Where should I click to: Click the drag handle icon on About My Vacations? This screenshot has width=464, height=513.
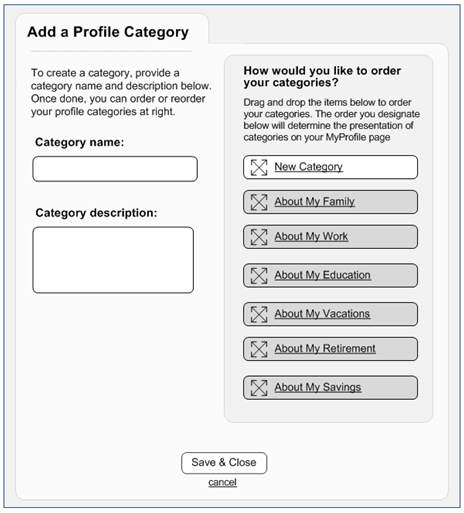click(x=259, y=314)
